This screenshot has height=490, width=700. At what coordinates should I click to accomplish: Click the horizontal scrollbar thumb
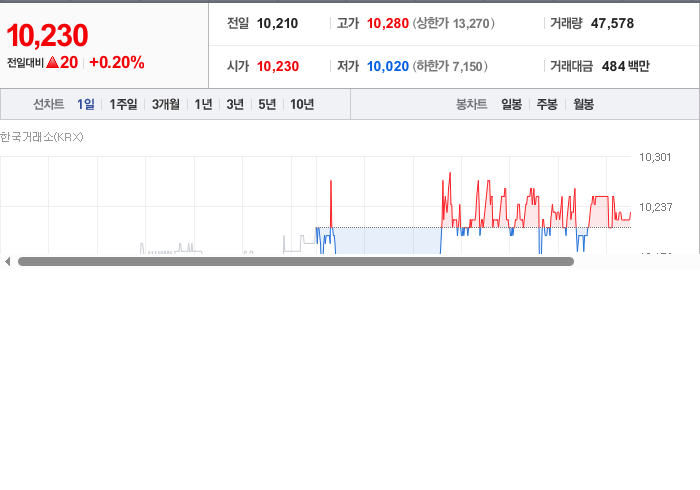point(296,262)
